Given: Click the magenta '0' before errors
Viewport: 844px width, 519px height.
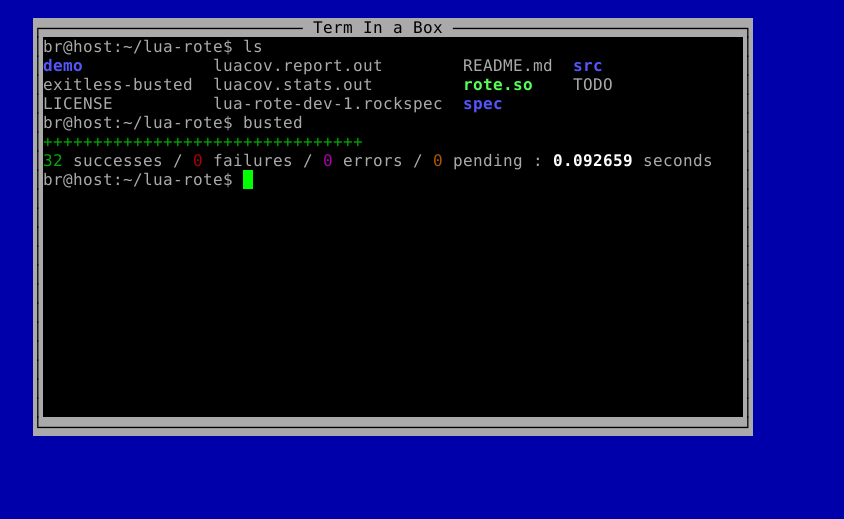Looking at the screenshot, I should 327,160.
